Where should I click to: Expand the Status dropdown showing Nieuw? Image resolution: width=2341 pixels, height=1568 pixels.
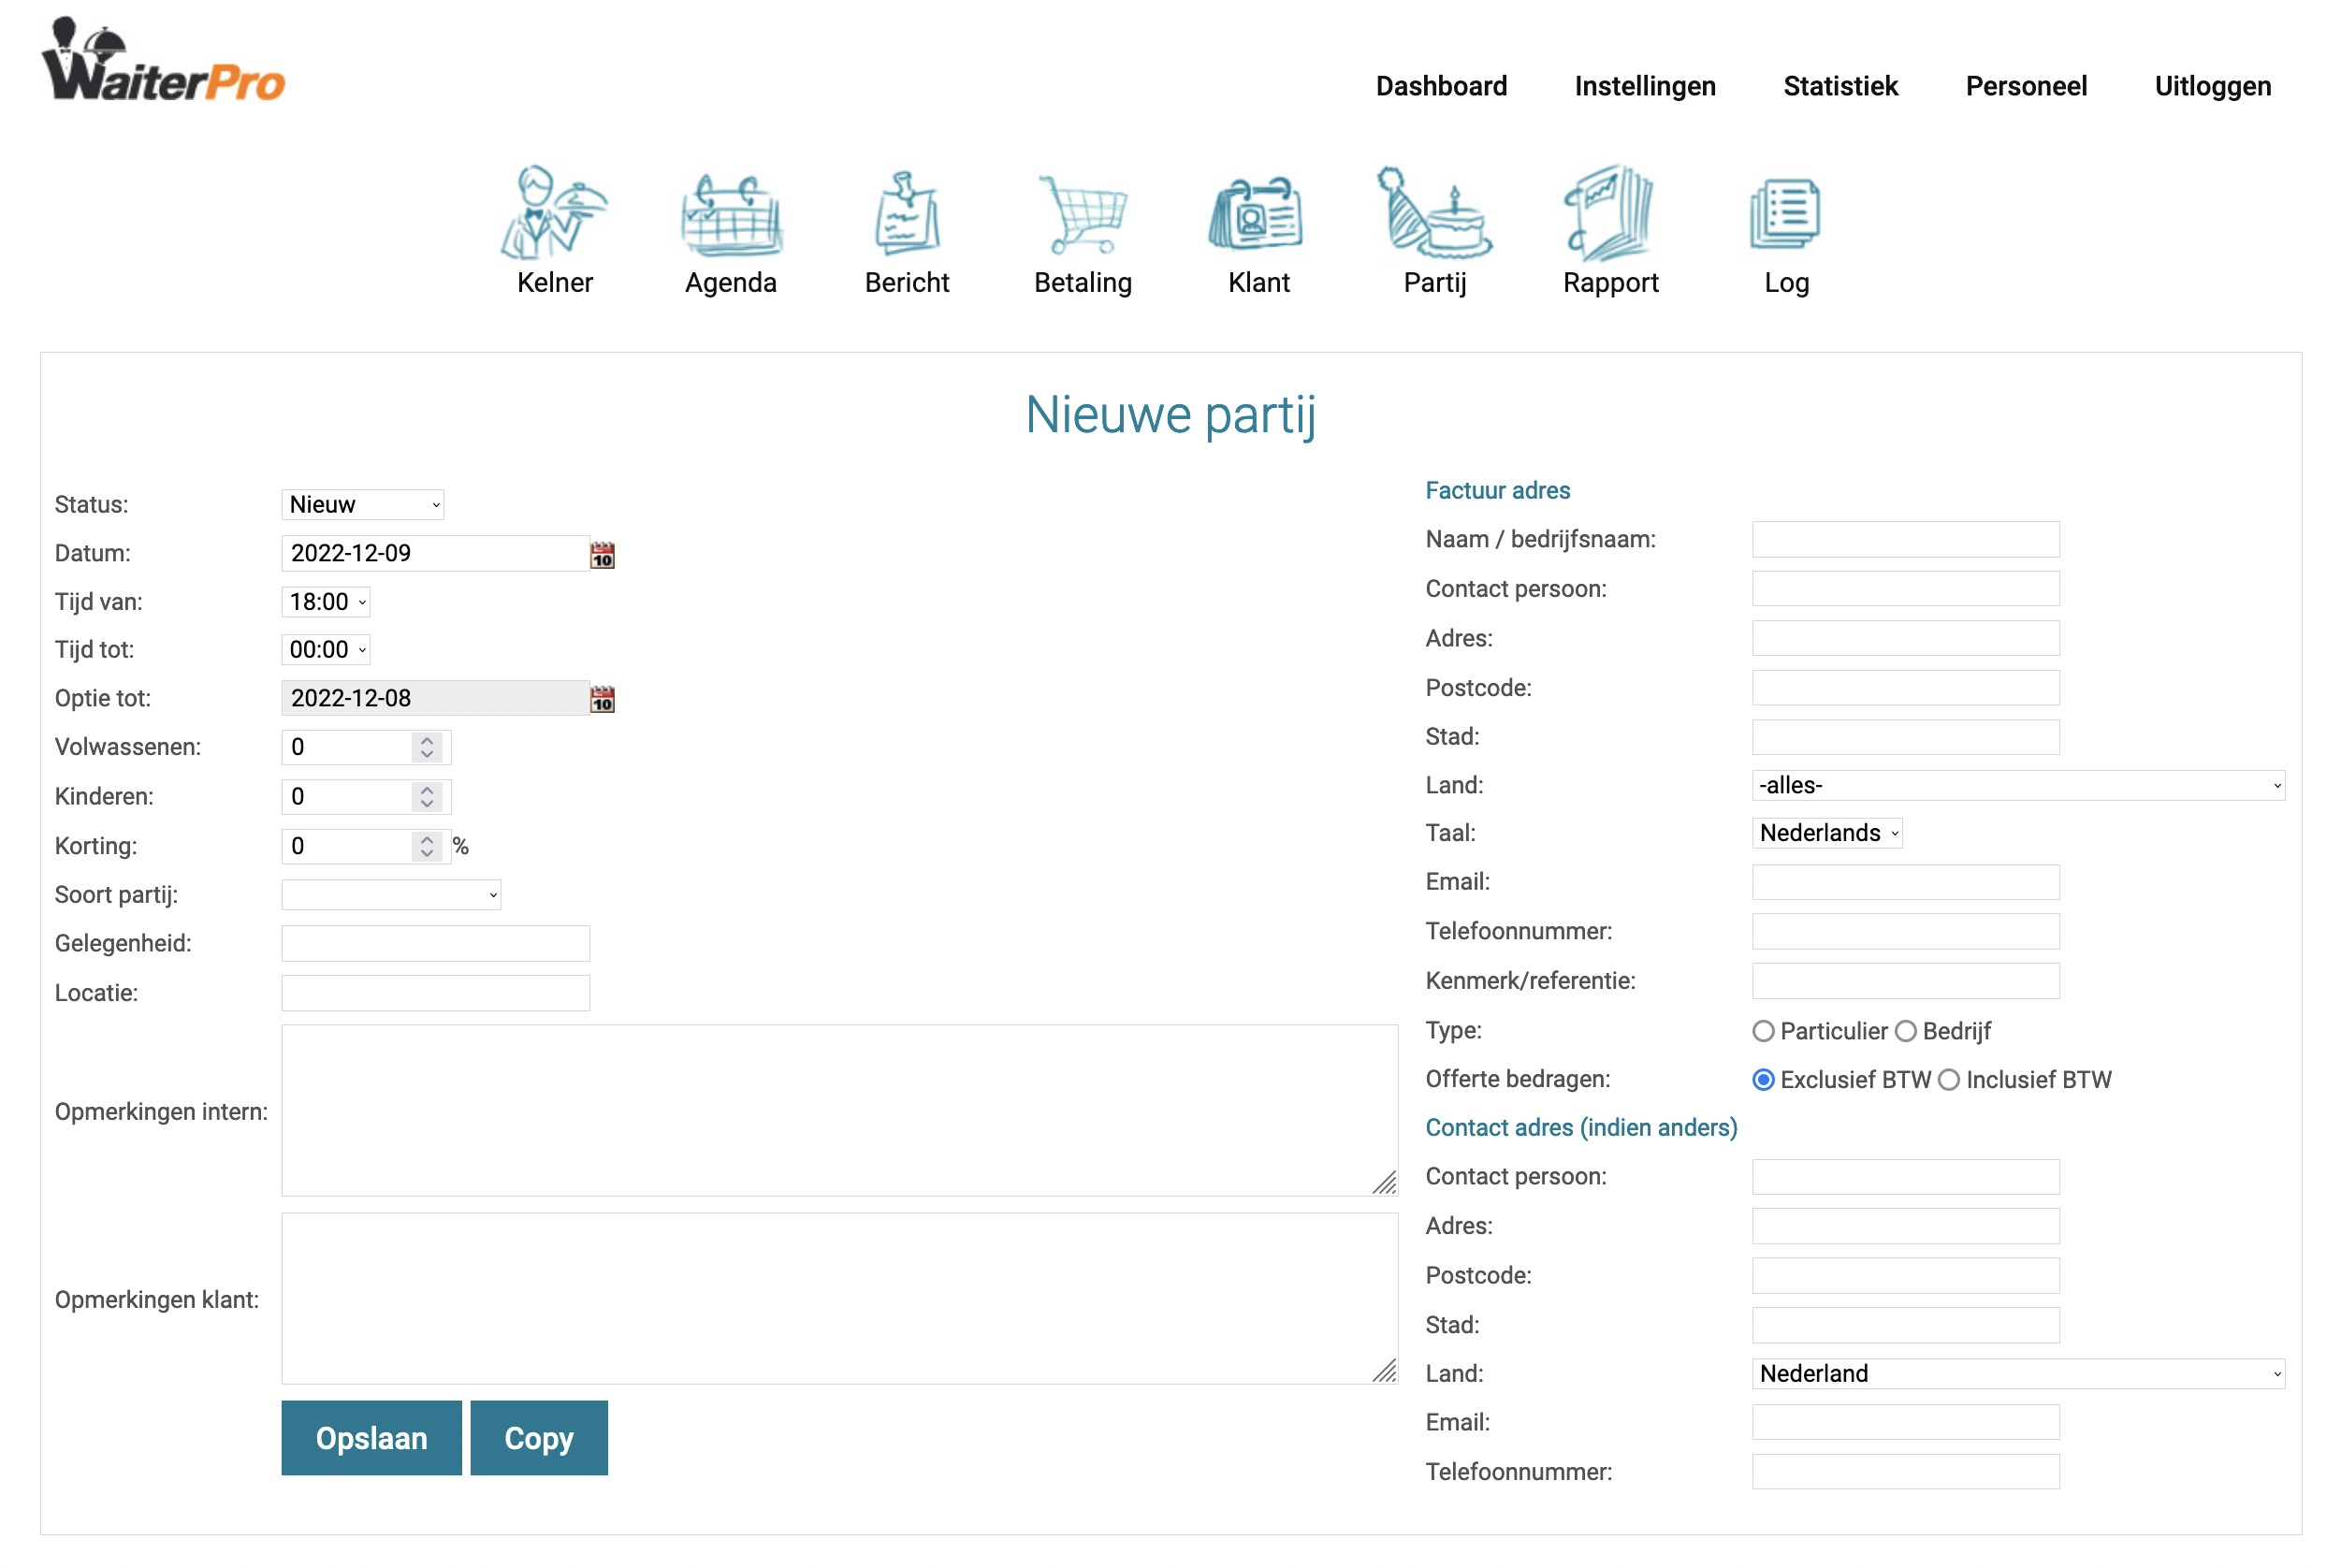click(362, 505)
